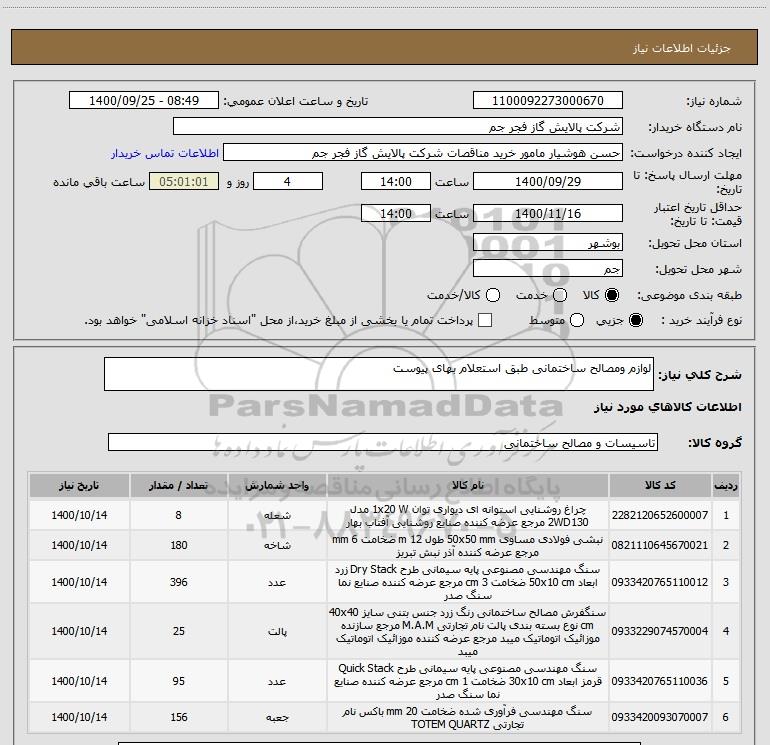Click the remaining time countdown 05:01:01

click(184, 181)
